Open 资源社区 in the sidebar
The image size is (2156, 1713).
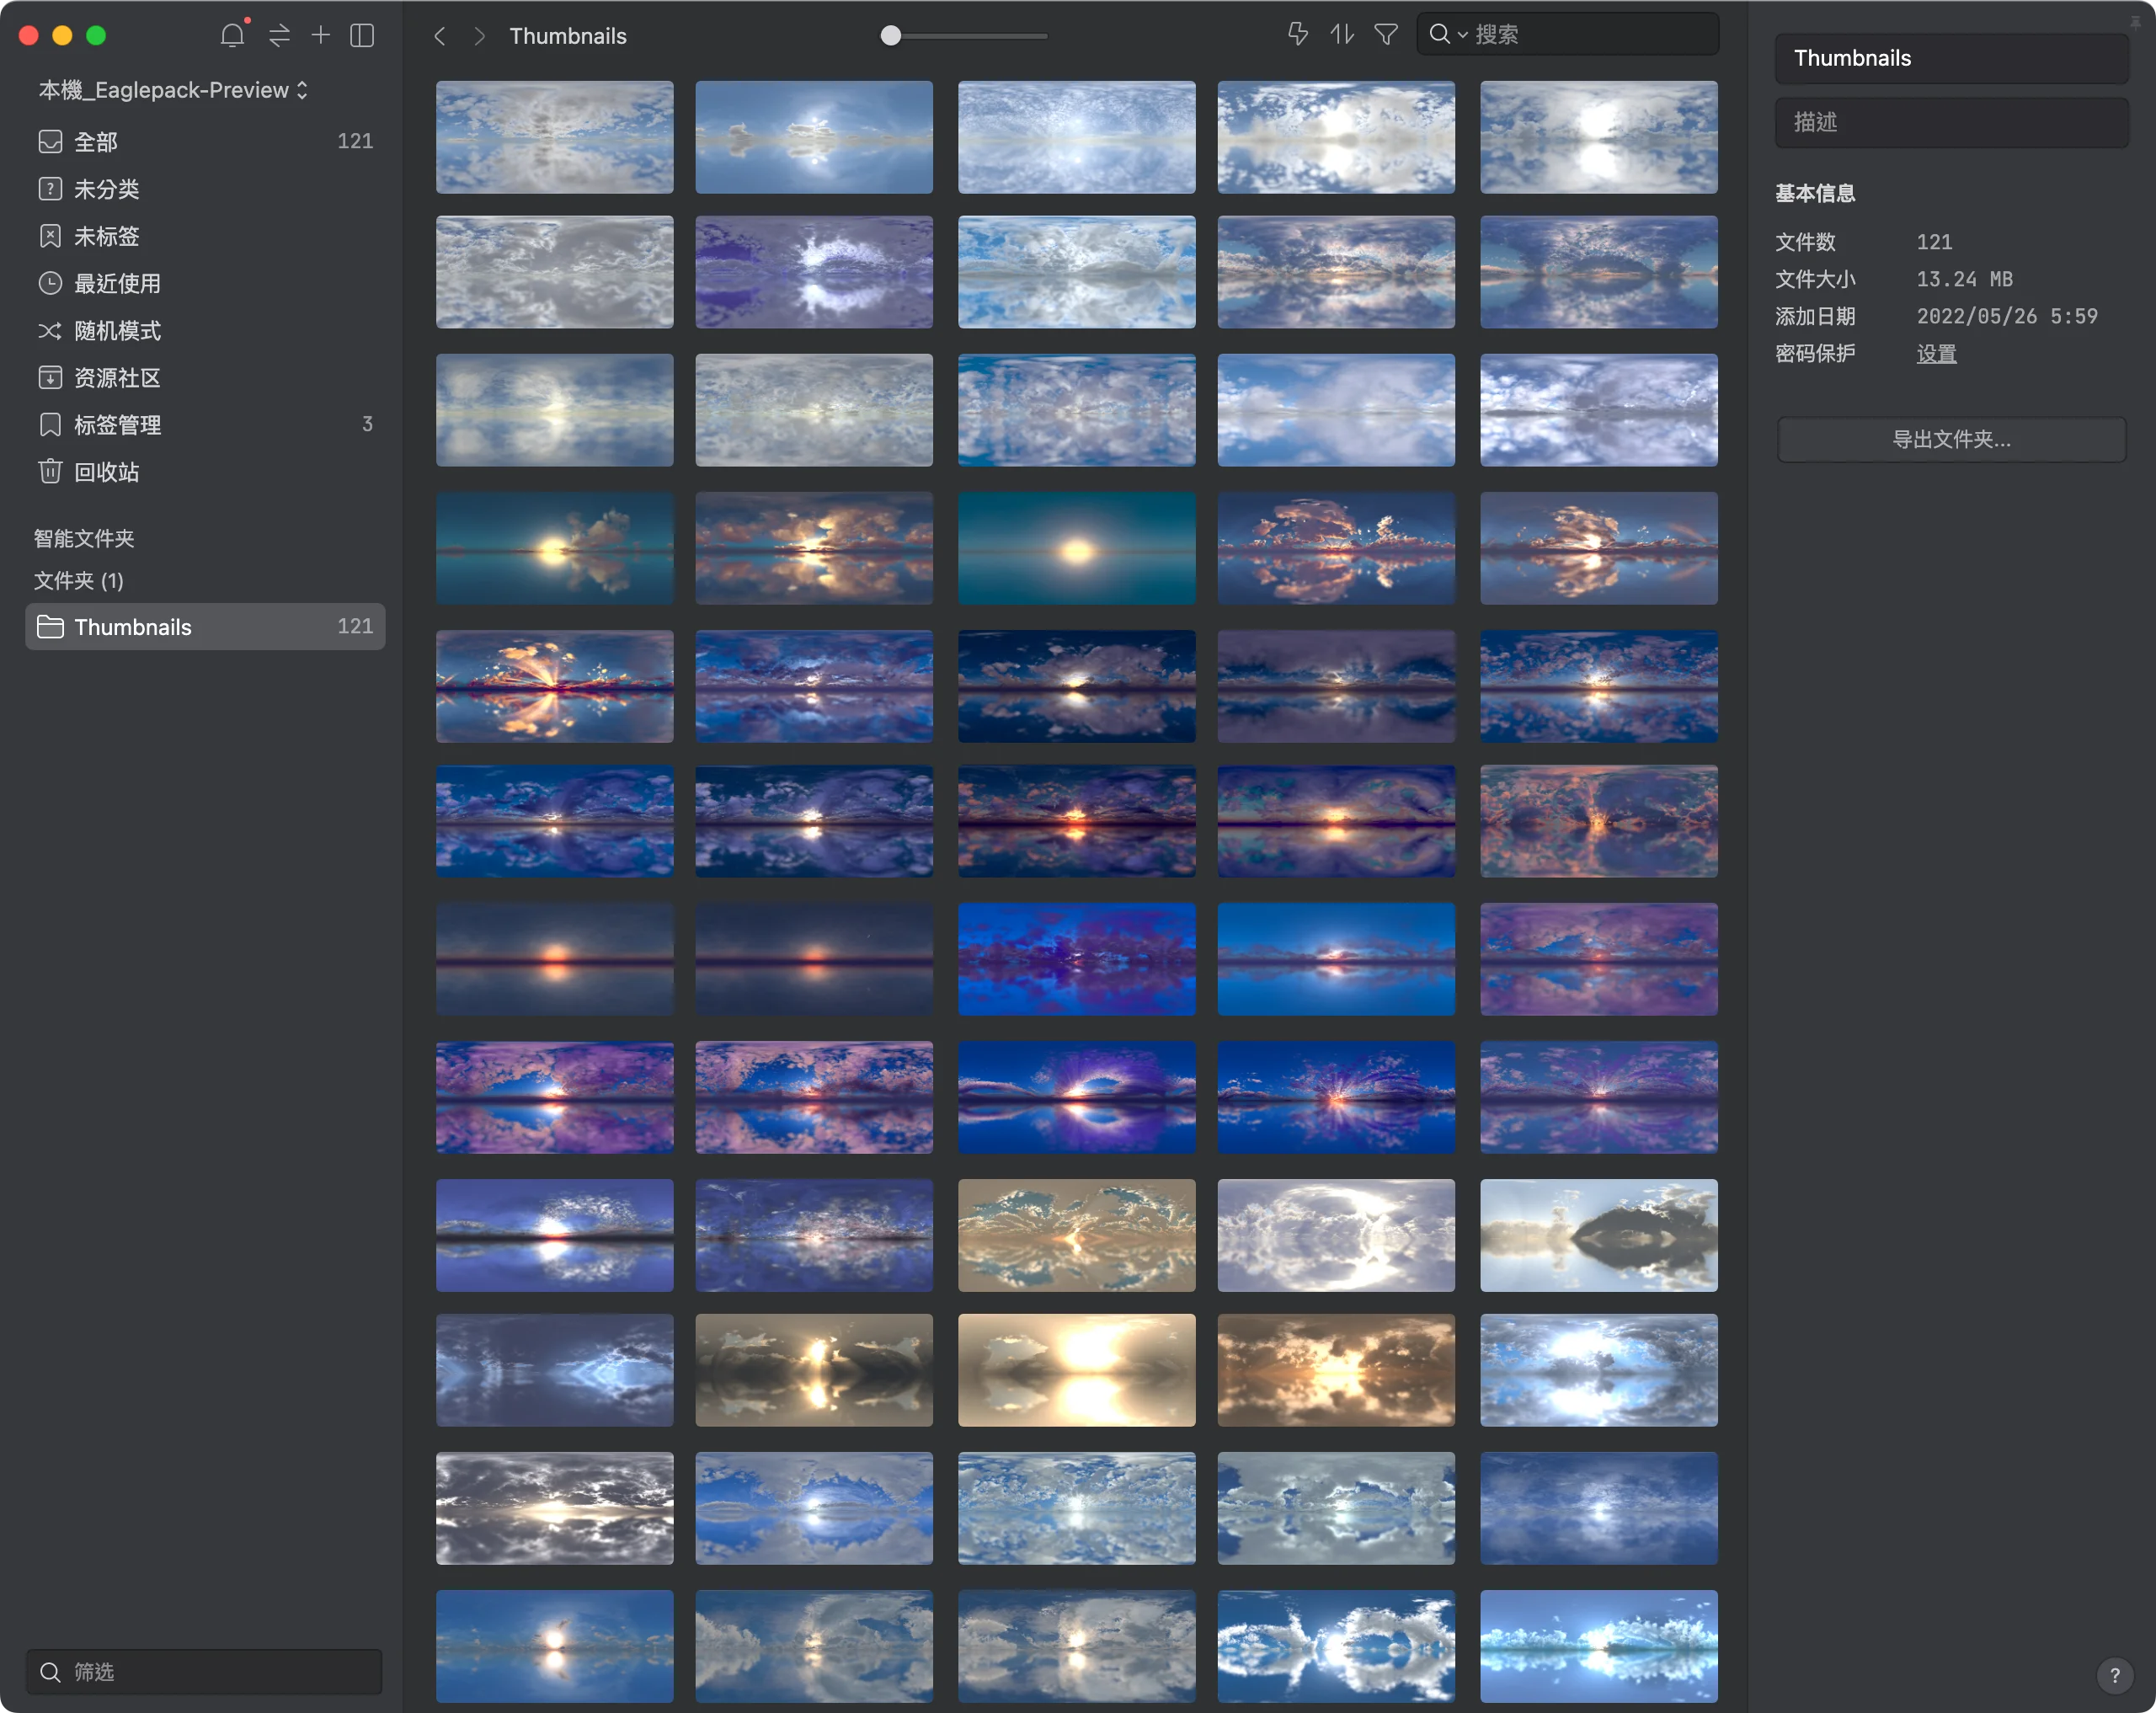[205, 377]
